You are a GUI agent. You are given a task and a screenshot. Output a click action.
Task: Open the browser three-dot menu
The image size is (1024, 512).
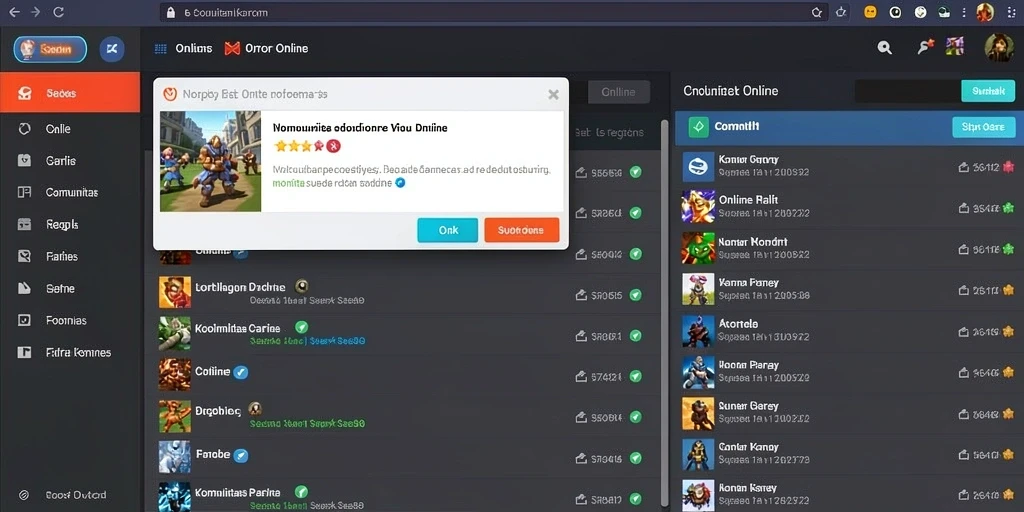click(964, 12)
